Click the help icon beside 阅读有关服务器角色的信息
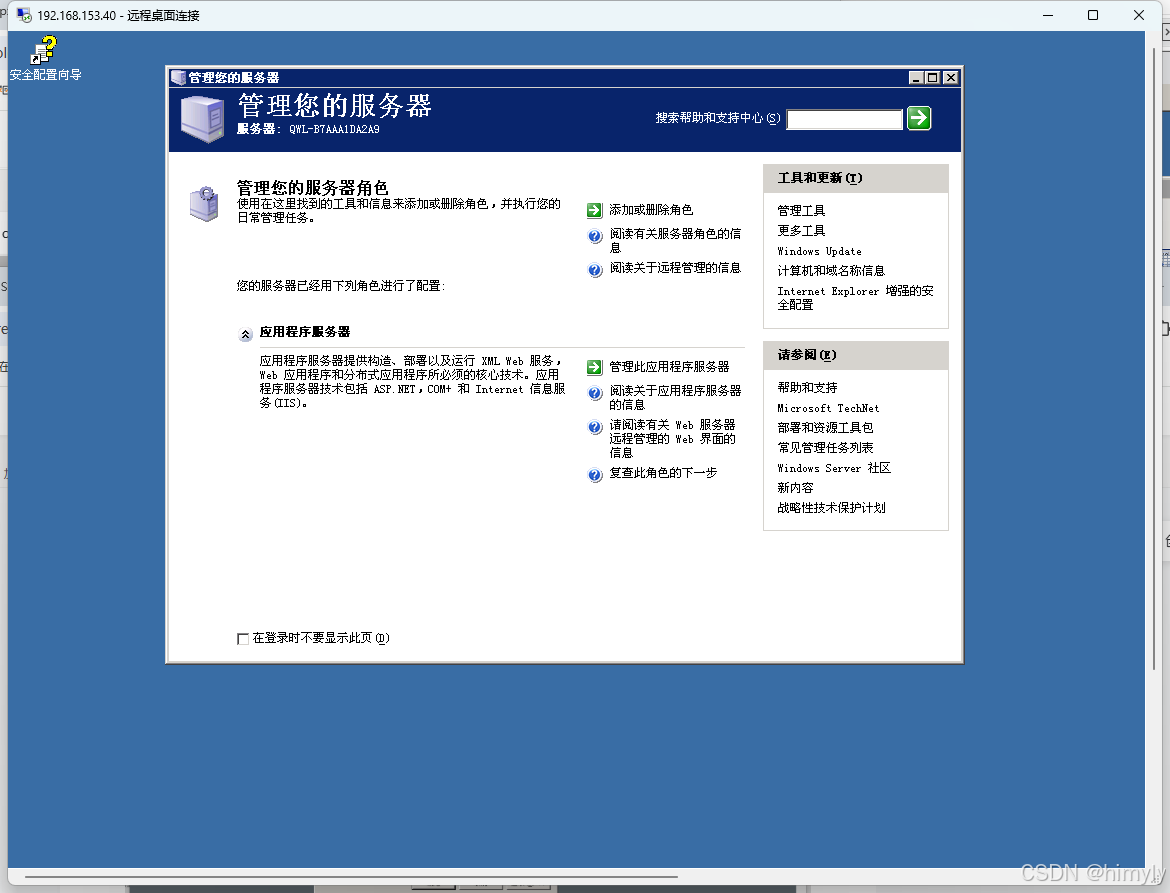This screenshot has width=1170, height=893. tap(595, 236)
